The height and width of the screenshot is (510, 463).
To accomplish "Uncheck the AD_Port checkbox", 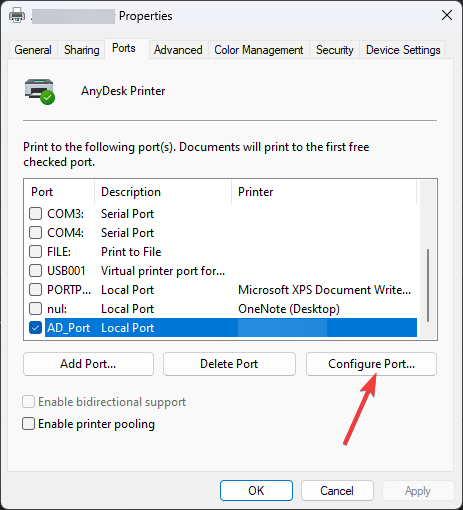I will [x=35, y=328].
